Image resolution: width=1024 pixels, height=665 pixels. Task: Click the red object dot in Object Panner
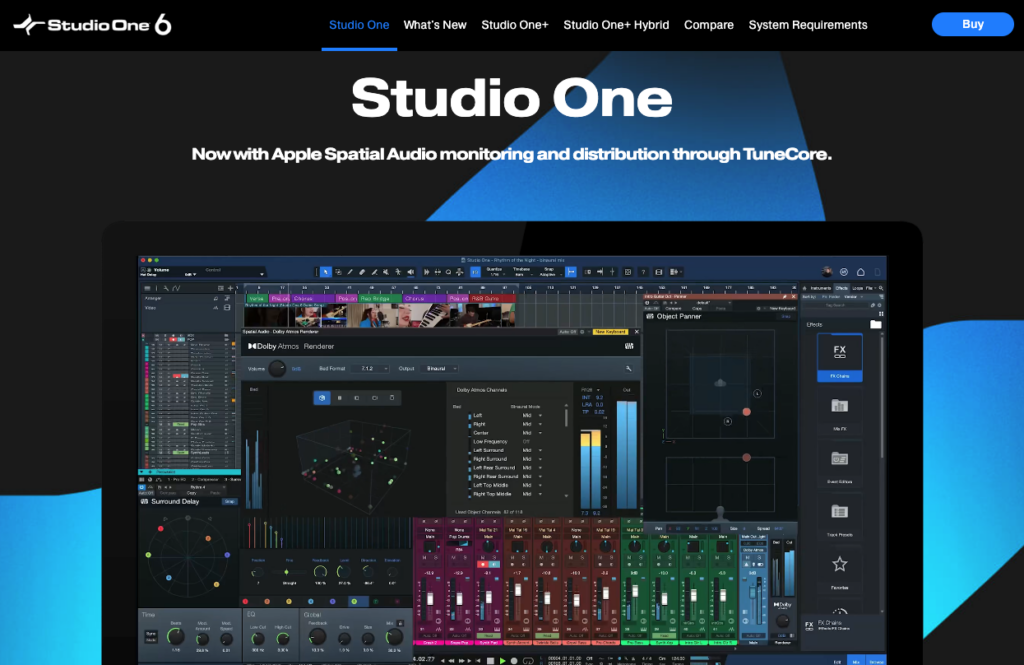coord(746,412)
